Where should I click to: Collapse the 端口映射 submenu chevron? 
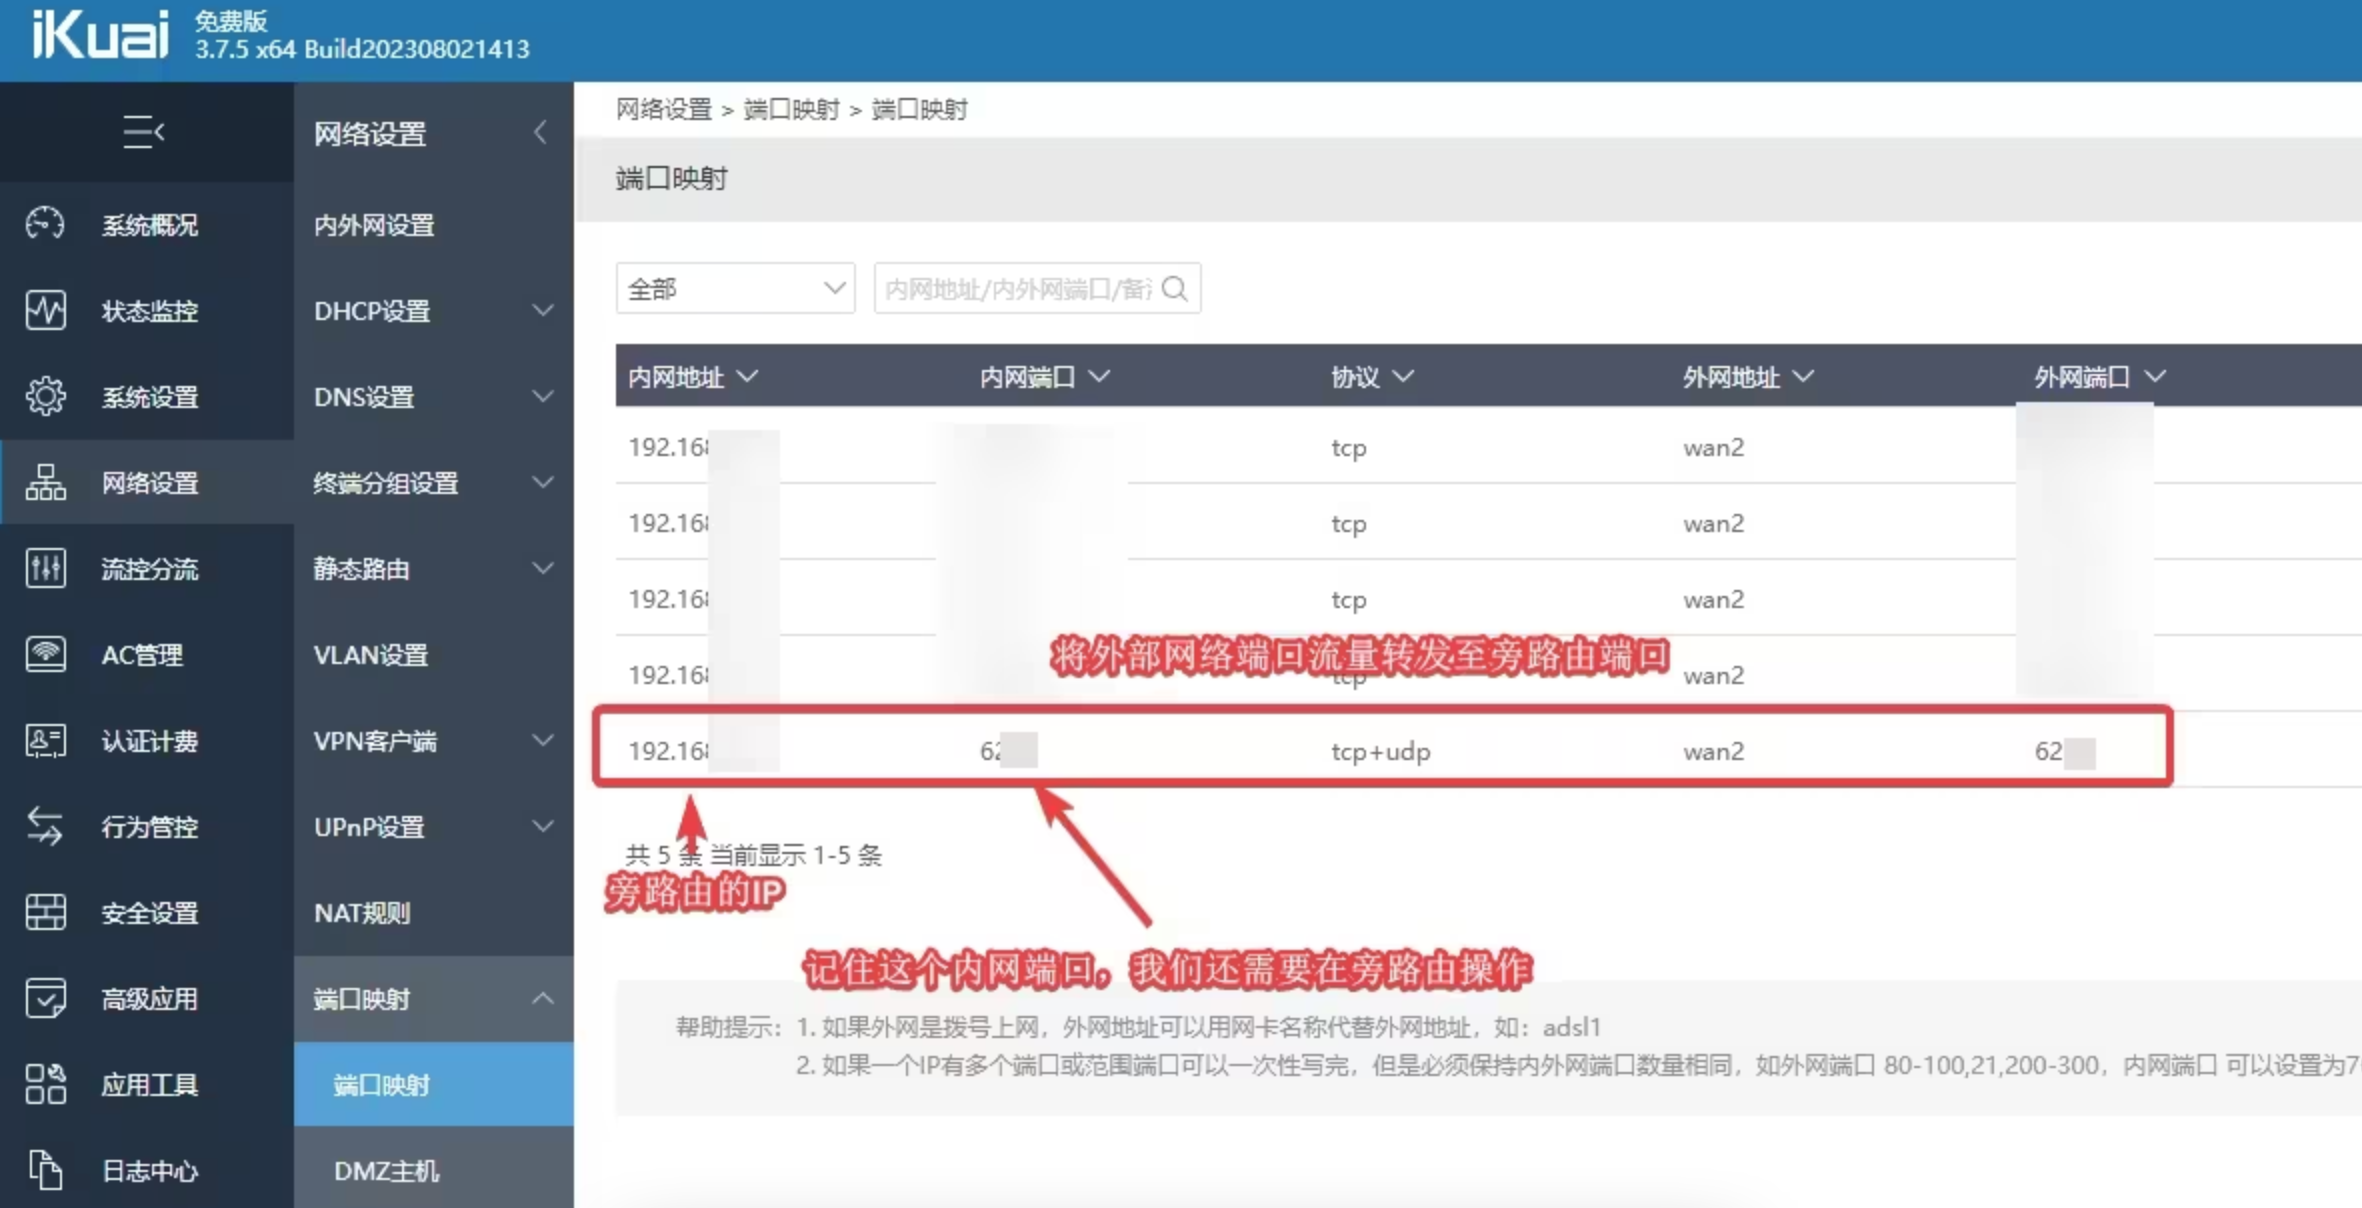coord(542,998)
